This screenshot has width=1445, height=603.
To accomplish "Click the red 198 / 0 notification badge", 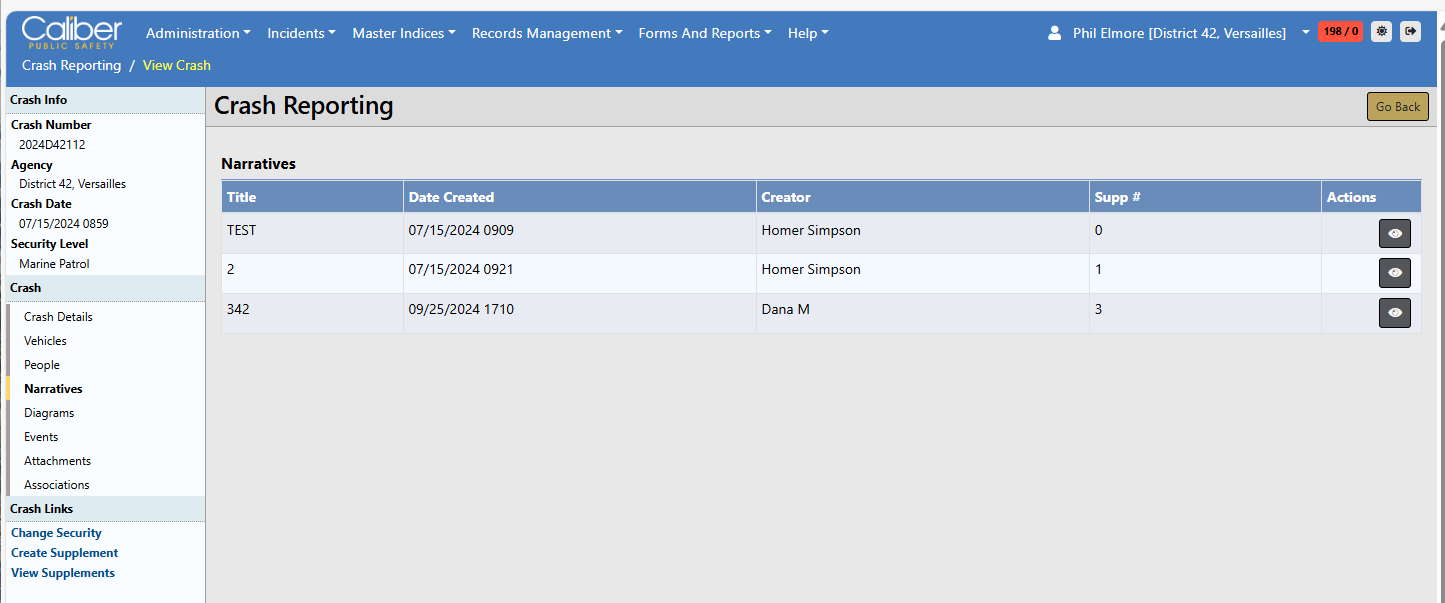I will click(x=1340, y=32).
